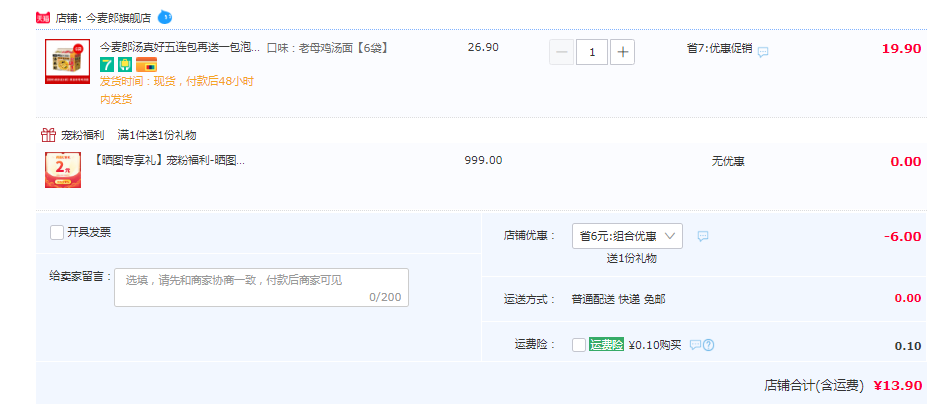Image resolution: width=935 pixels, height=404 pixels.
Task: Click the 宠粉福利 label
Action: pyautogui.click(x=82, y=135)
